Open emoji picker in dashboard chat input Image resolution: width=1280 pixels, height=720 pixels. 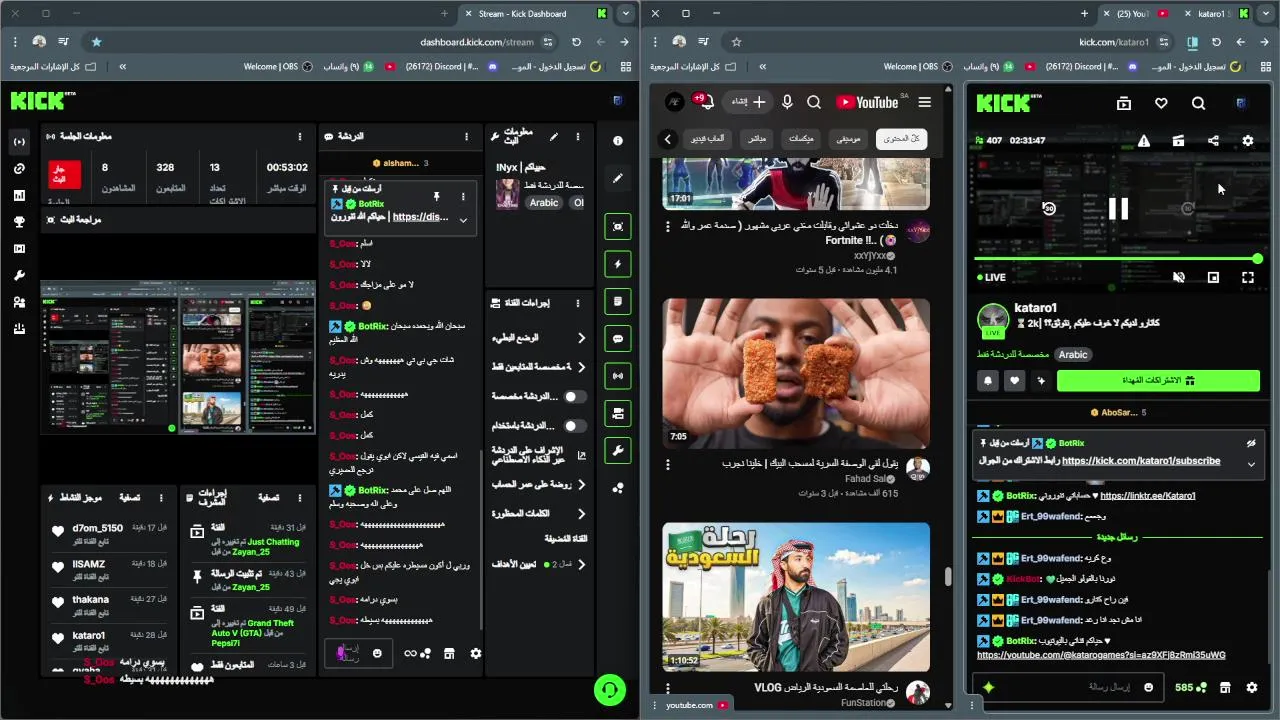point(377,653)
